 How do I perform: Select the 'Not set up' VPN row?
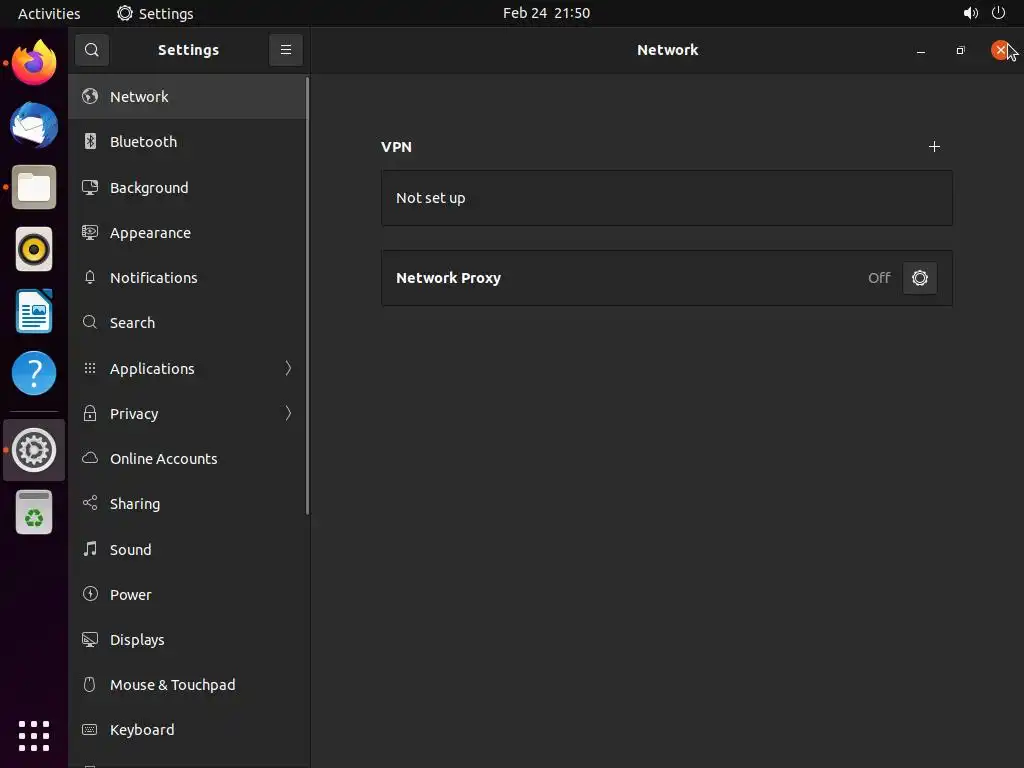click(x=666, y=198)
